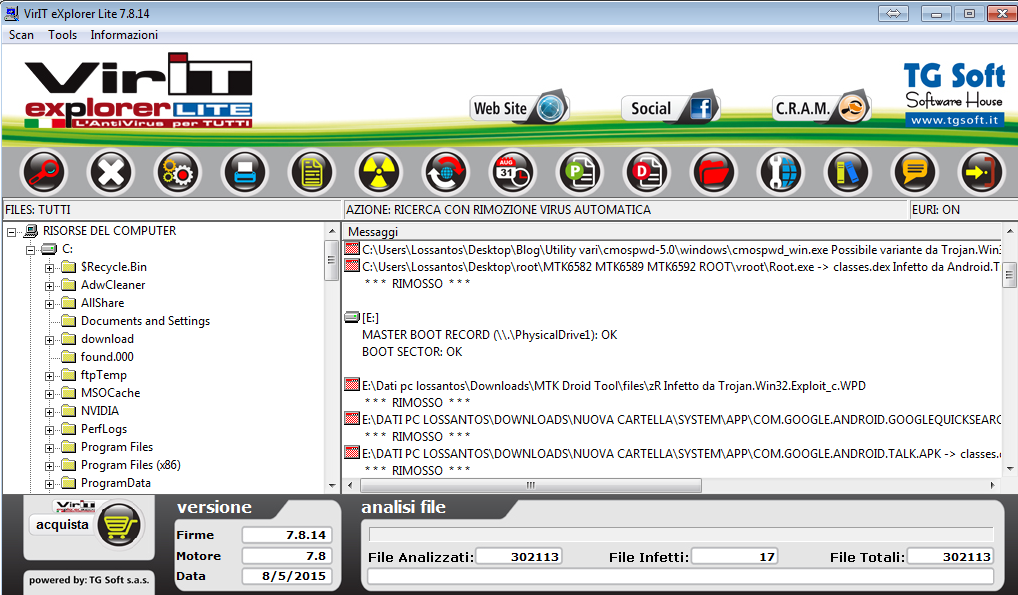Expand the download folder
Screen dimensions: 1018x595
coord(49,340)
